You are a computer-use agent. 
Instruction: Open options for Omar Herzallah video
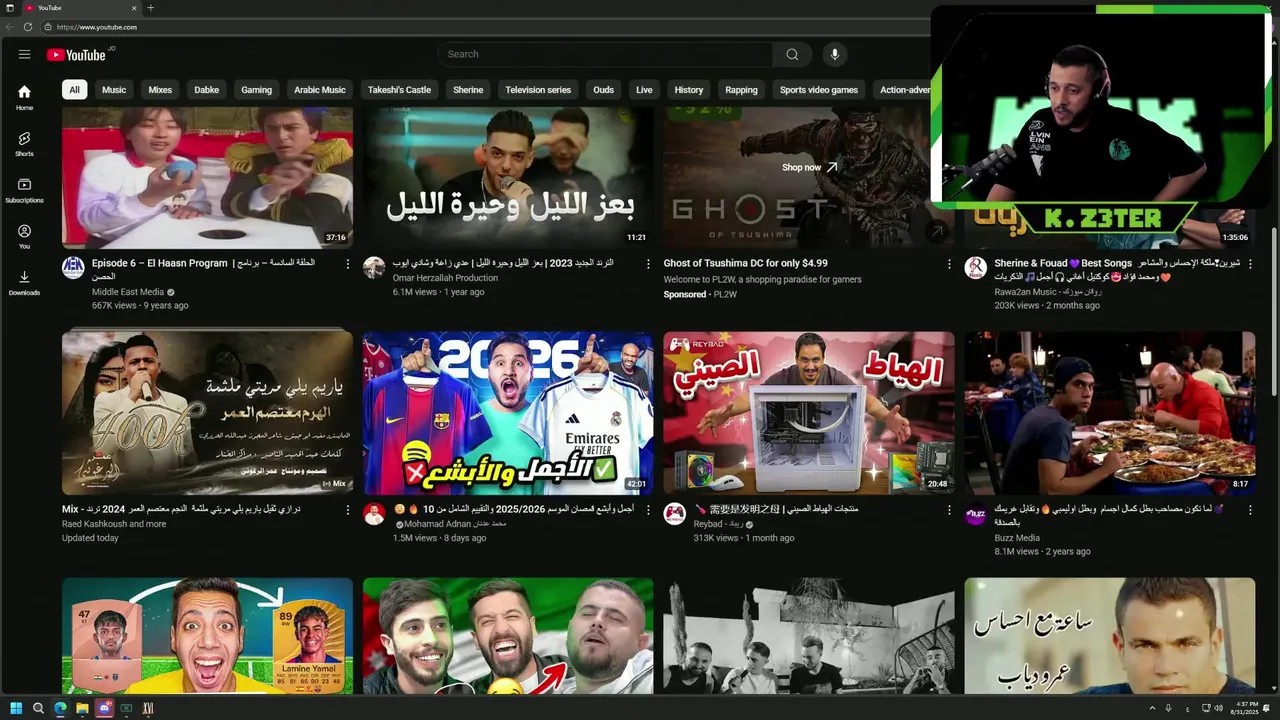649,264
